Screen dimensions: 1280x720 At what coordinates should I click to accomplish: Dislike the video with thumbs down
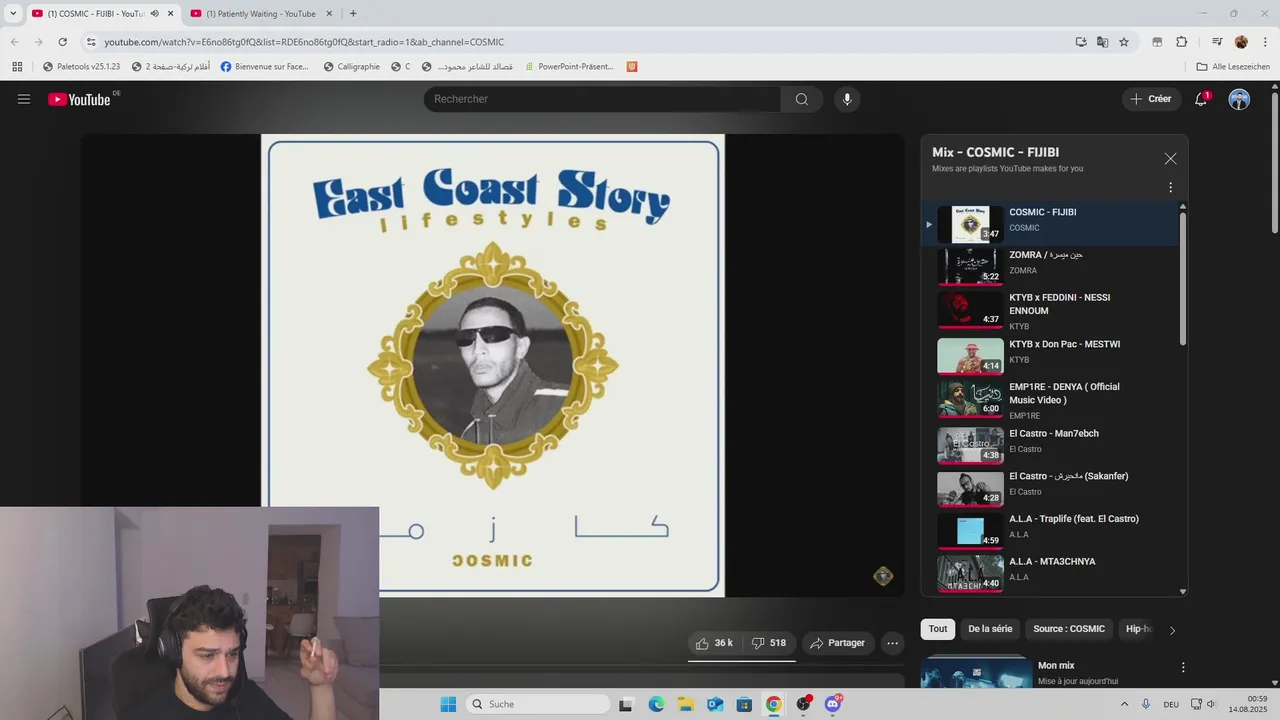pos(768,643)
